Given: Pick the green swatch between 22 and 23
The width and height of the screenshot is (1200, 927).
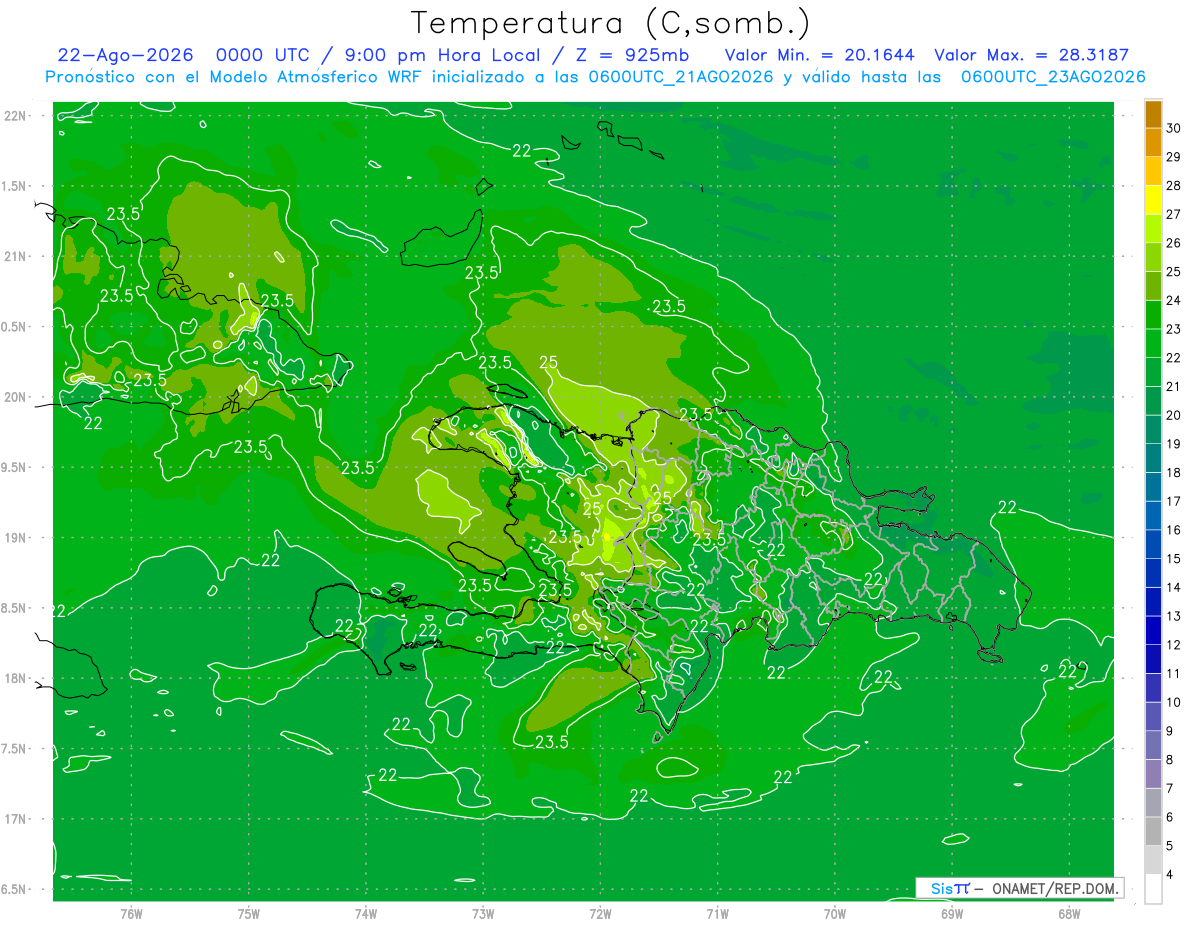Looking at the screenshot, I should tap(1153, 343).
